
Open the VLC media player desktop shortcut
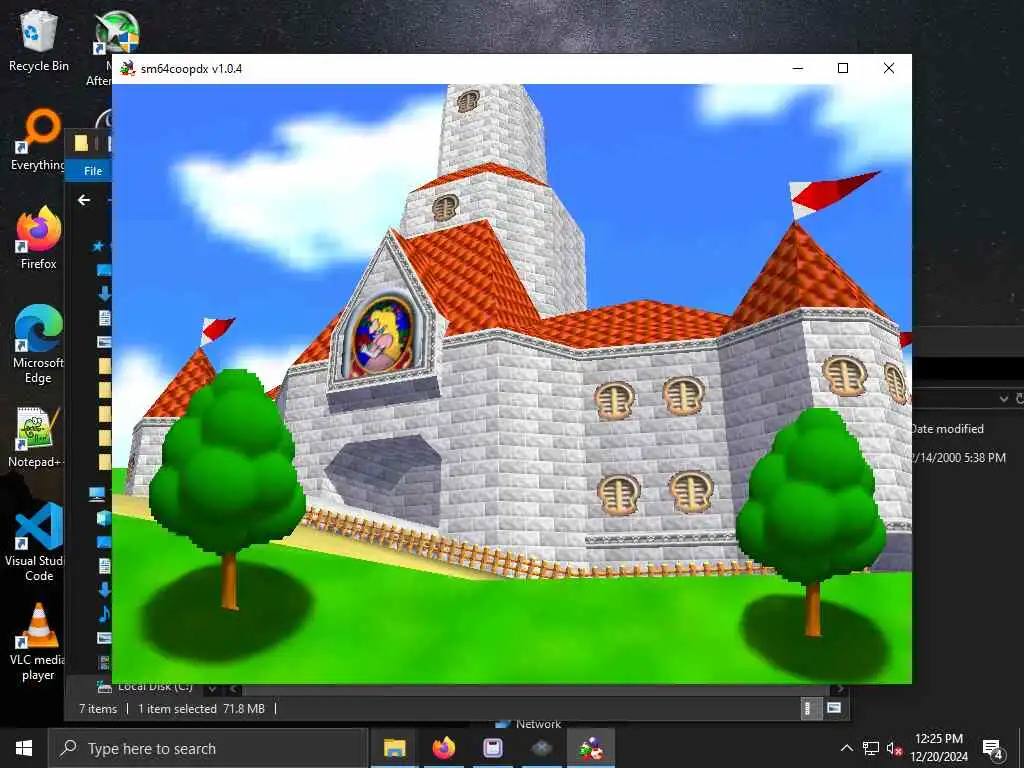[x=38, y=641]
